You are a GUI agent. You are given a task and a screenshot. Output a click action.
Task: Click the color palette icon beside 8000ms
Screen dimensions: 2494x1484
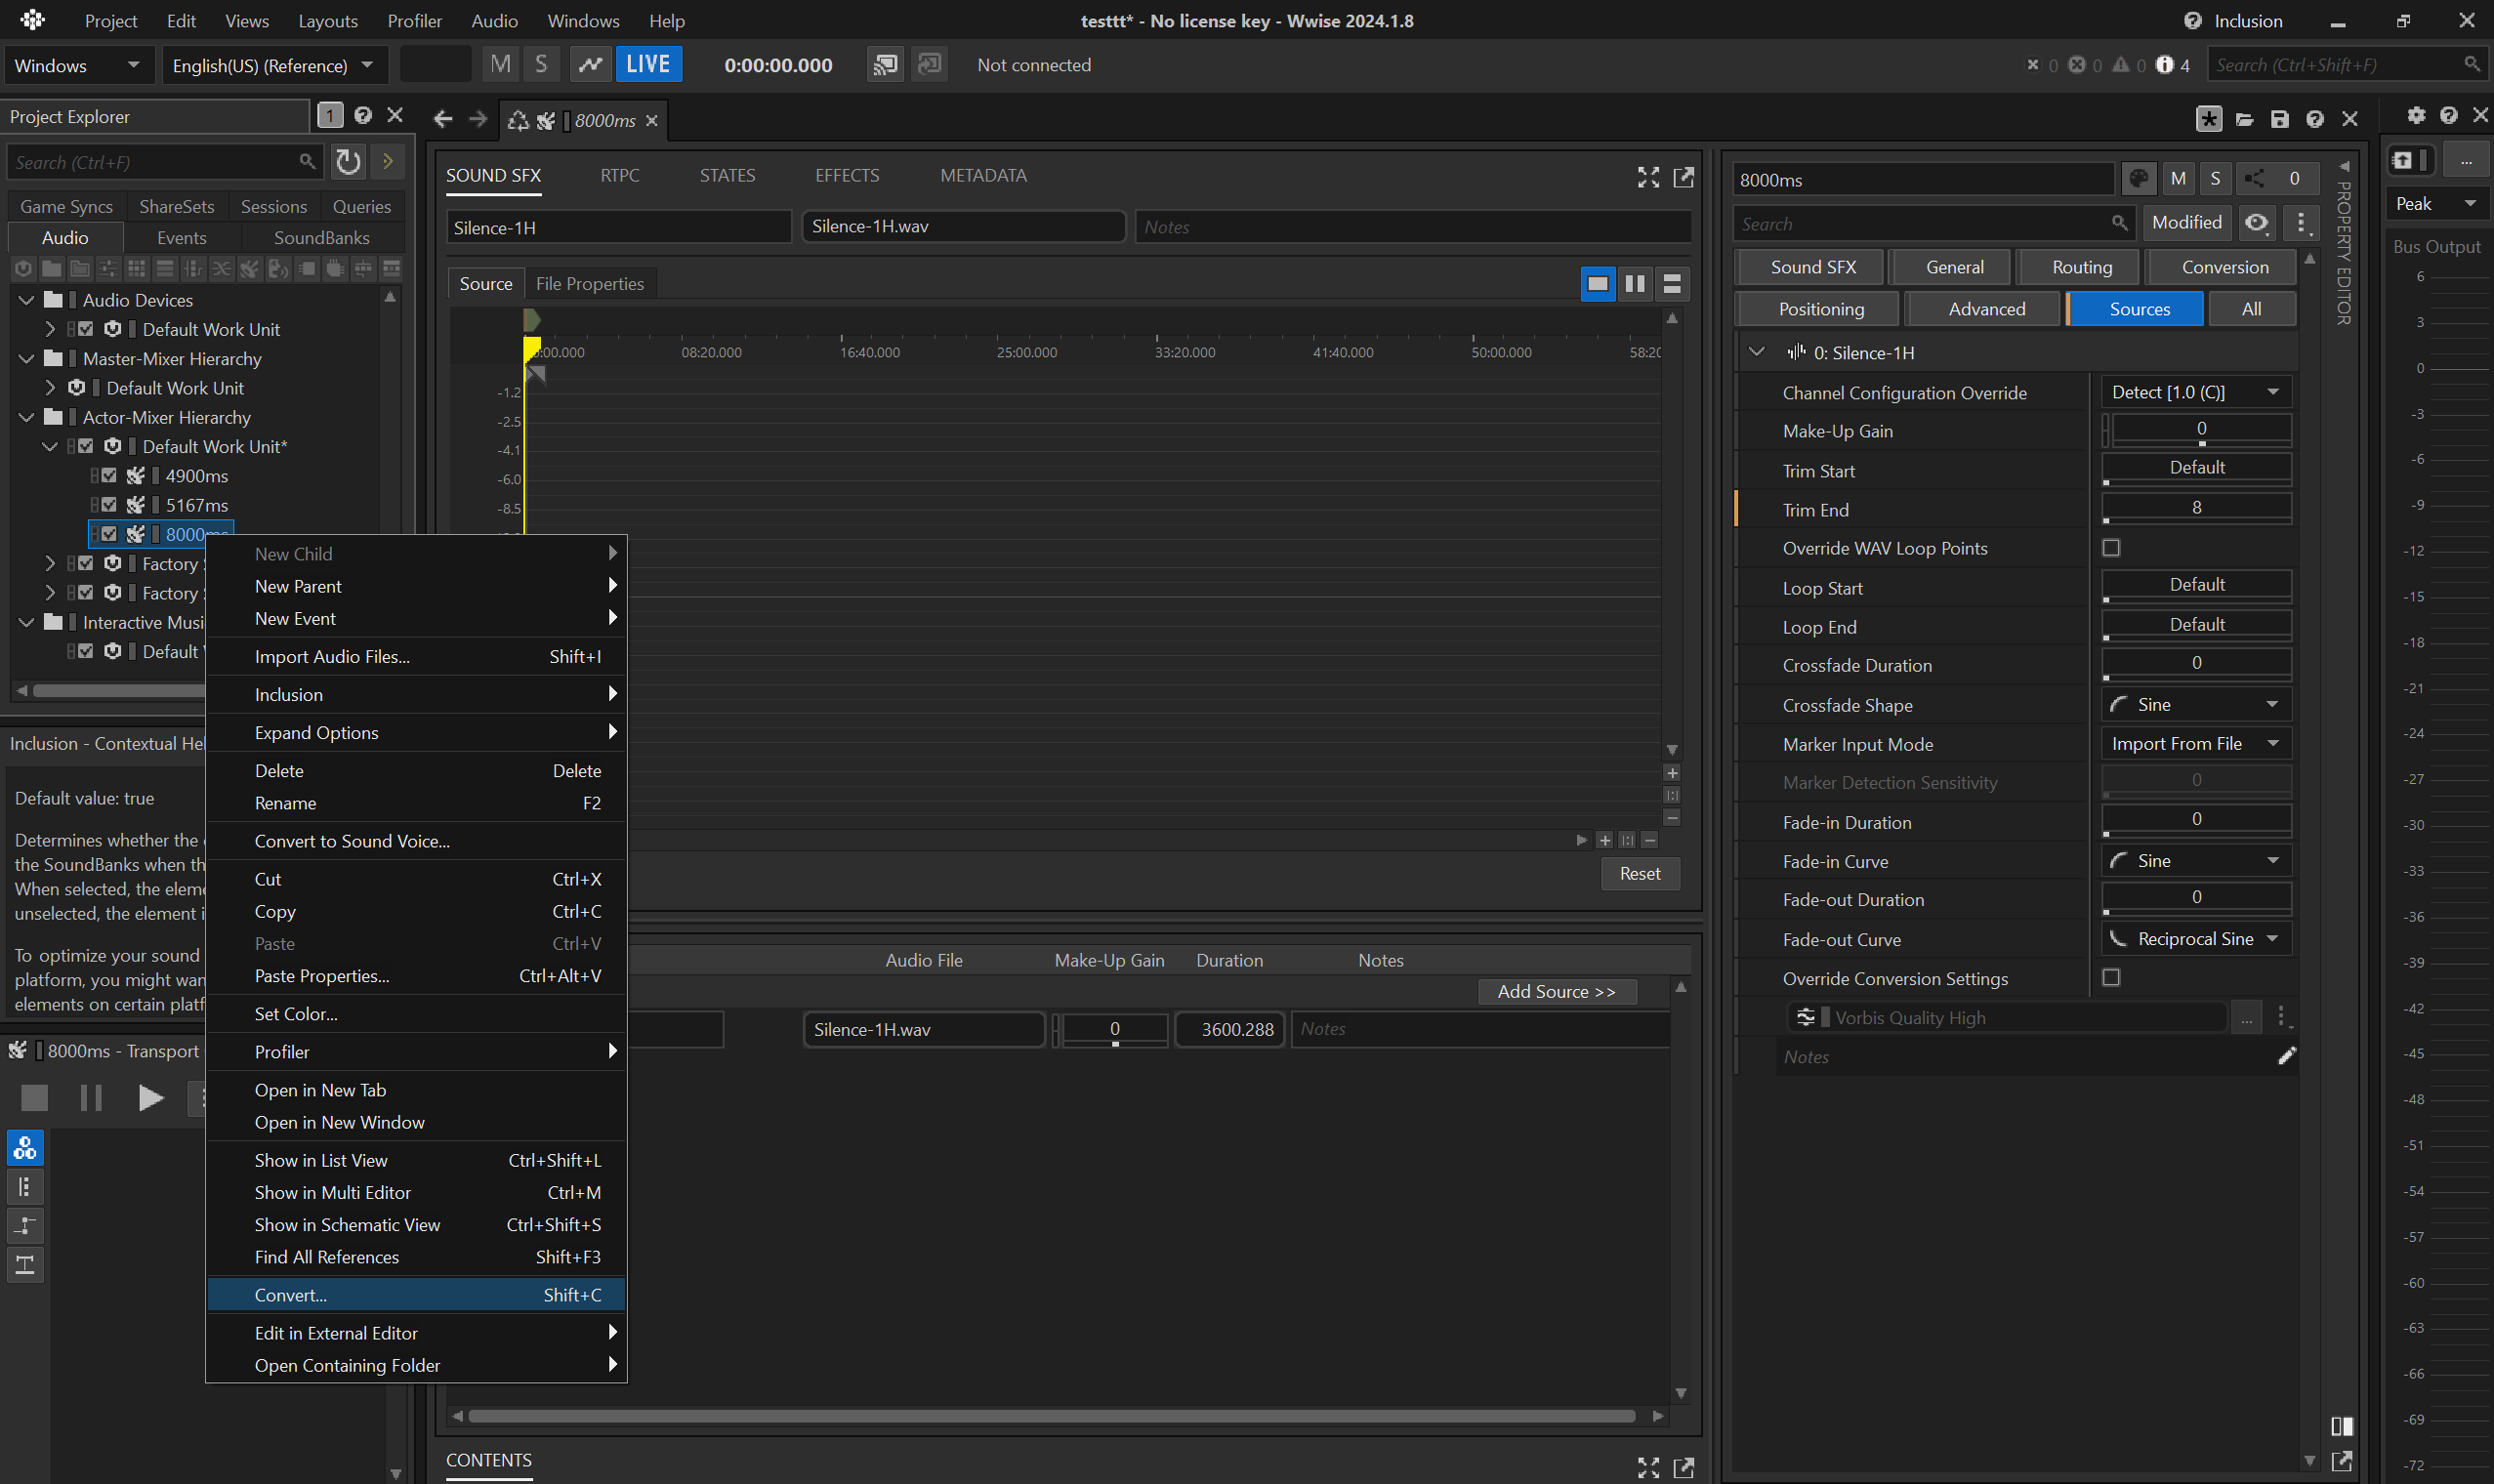(x=2138, y=179)
